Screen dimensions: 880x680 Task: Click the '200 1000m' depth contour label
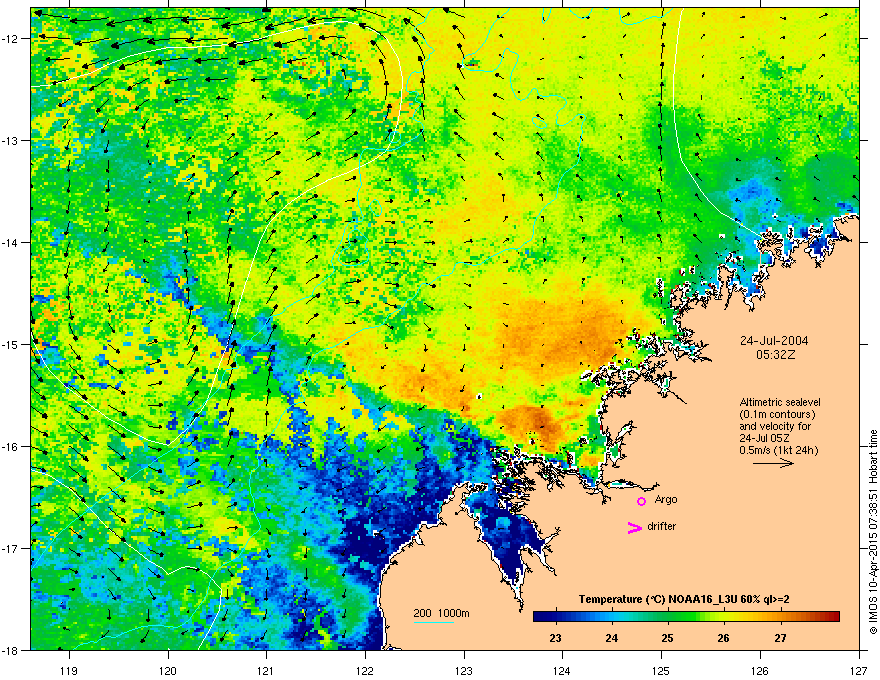tap(441, 613)
